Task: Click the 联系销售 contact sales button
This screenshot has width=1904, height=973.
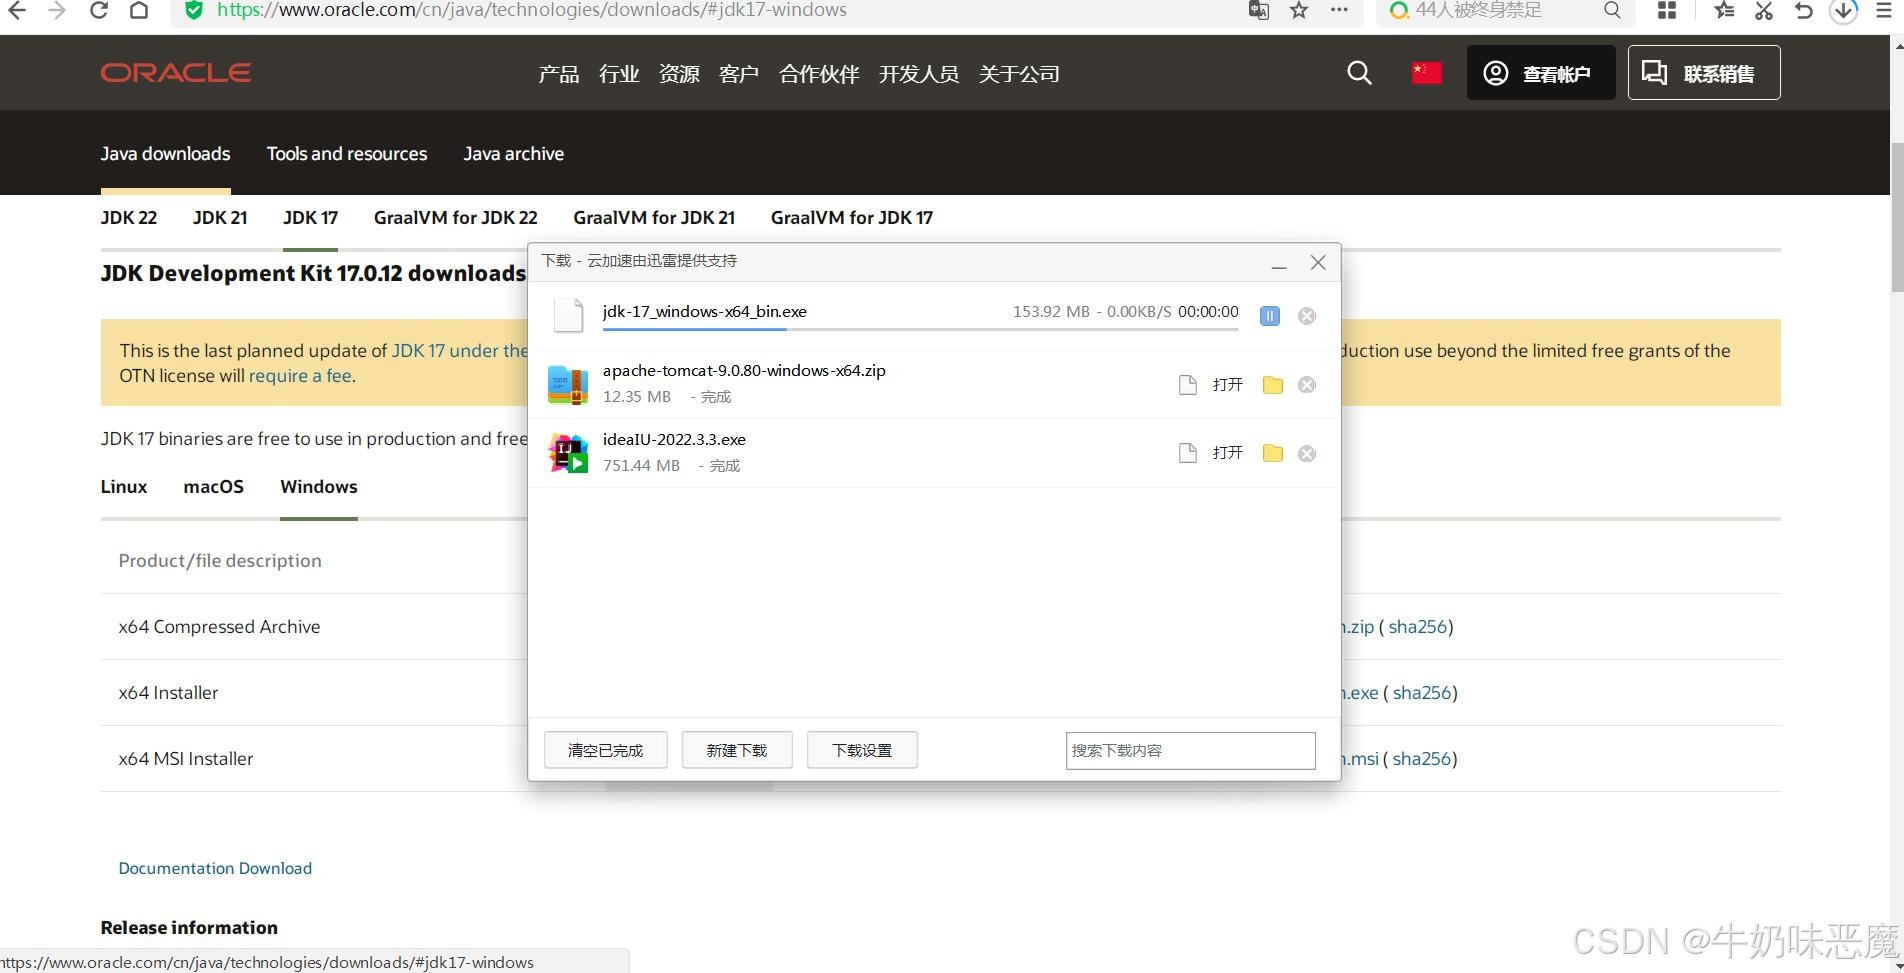Action: point(1704,73)
